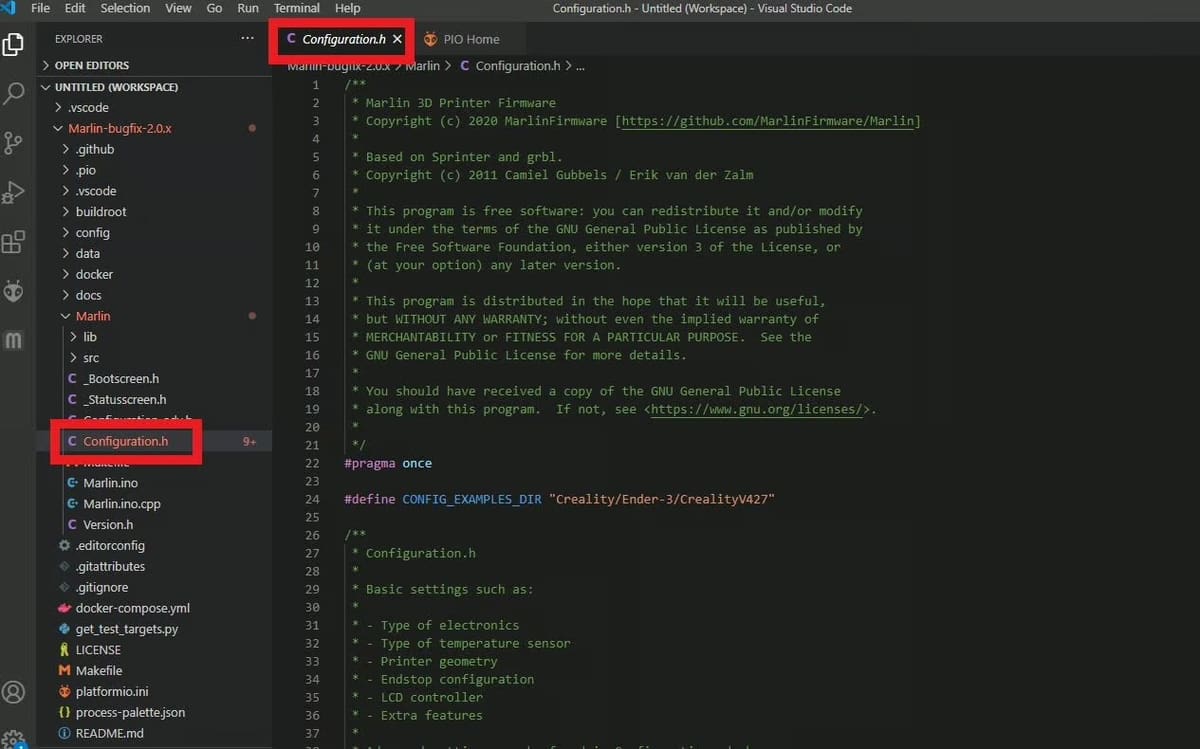Follow the github.com/MarlinFirmware/Marlin link
1200x749 pixels.
click(768, 121)
